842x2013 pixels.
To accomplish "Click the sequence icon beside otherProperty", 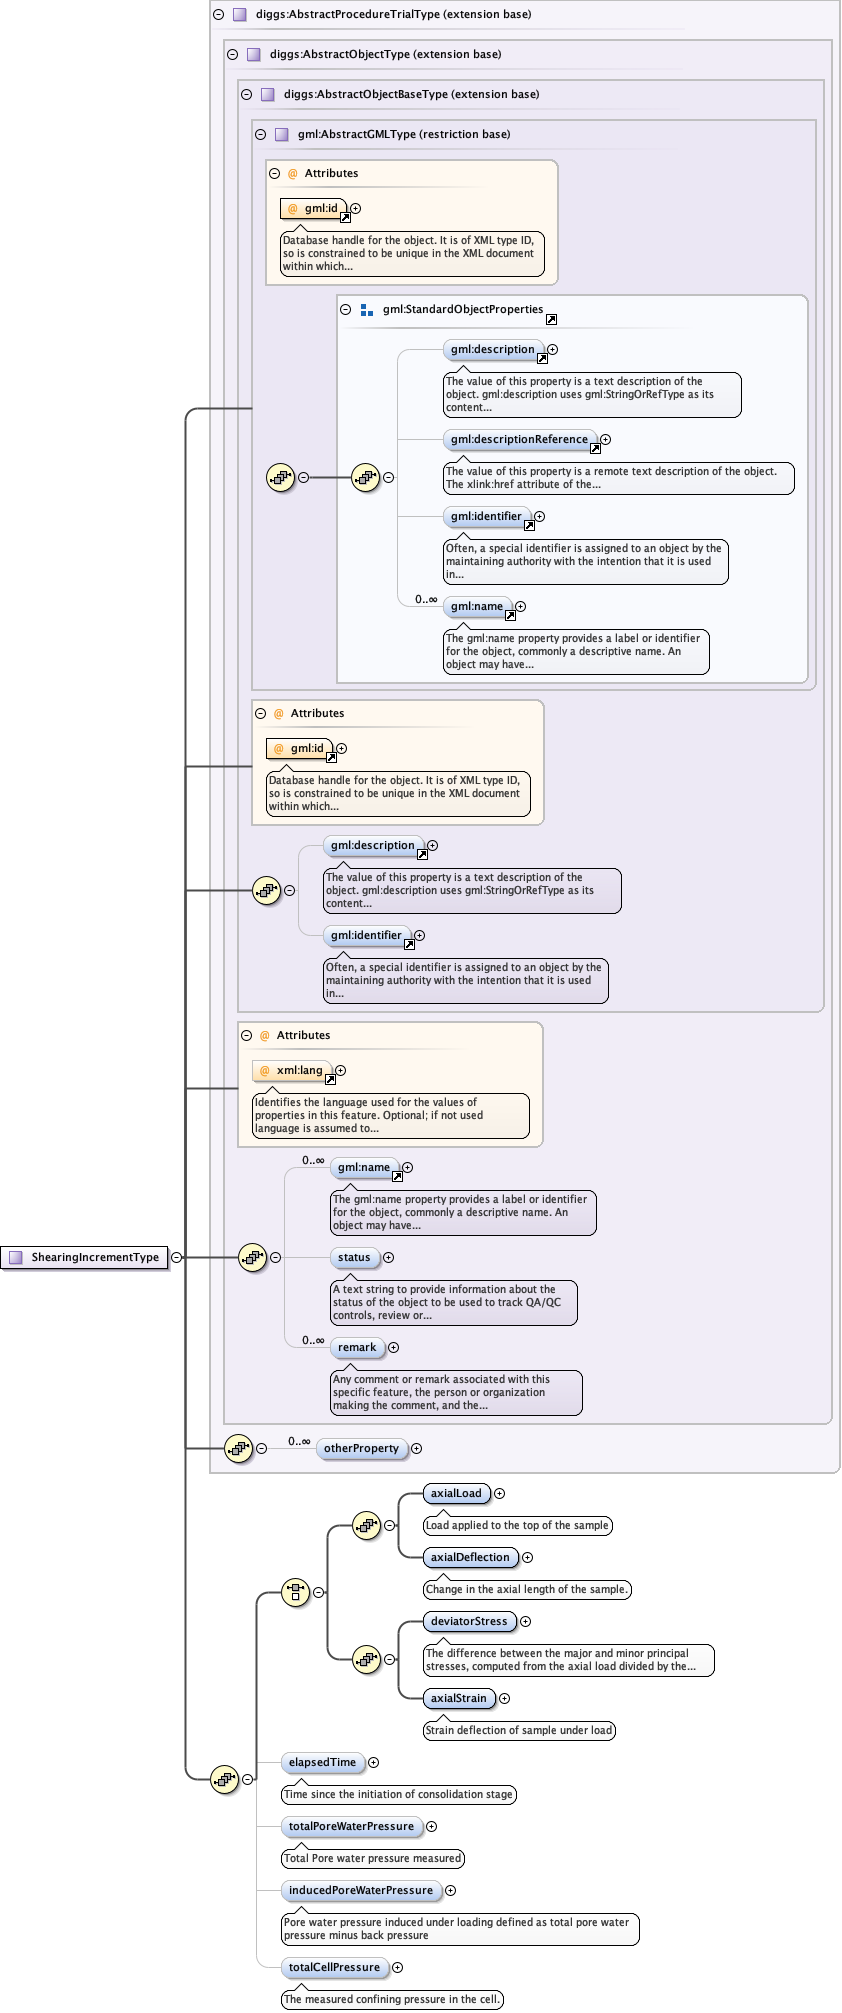I will tap(238, 1448).
